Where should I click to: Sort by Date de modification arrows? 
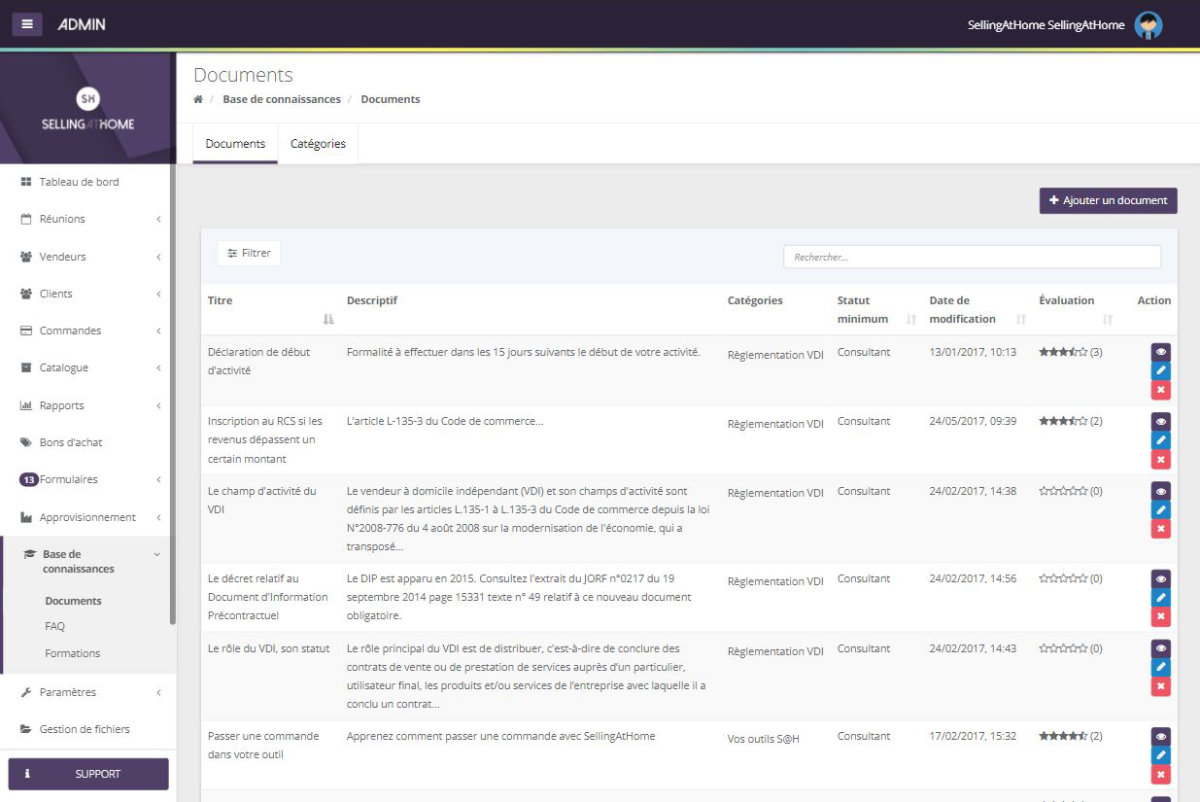tap(1021, 319)
